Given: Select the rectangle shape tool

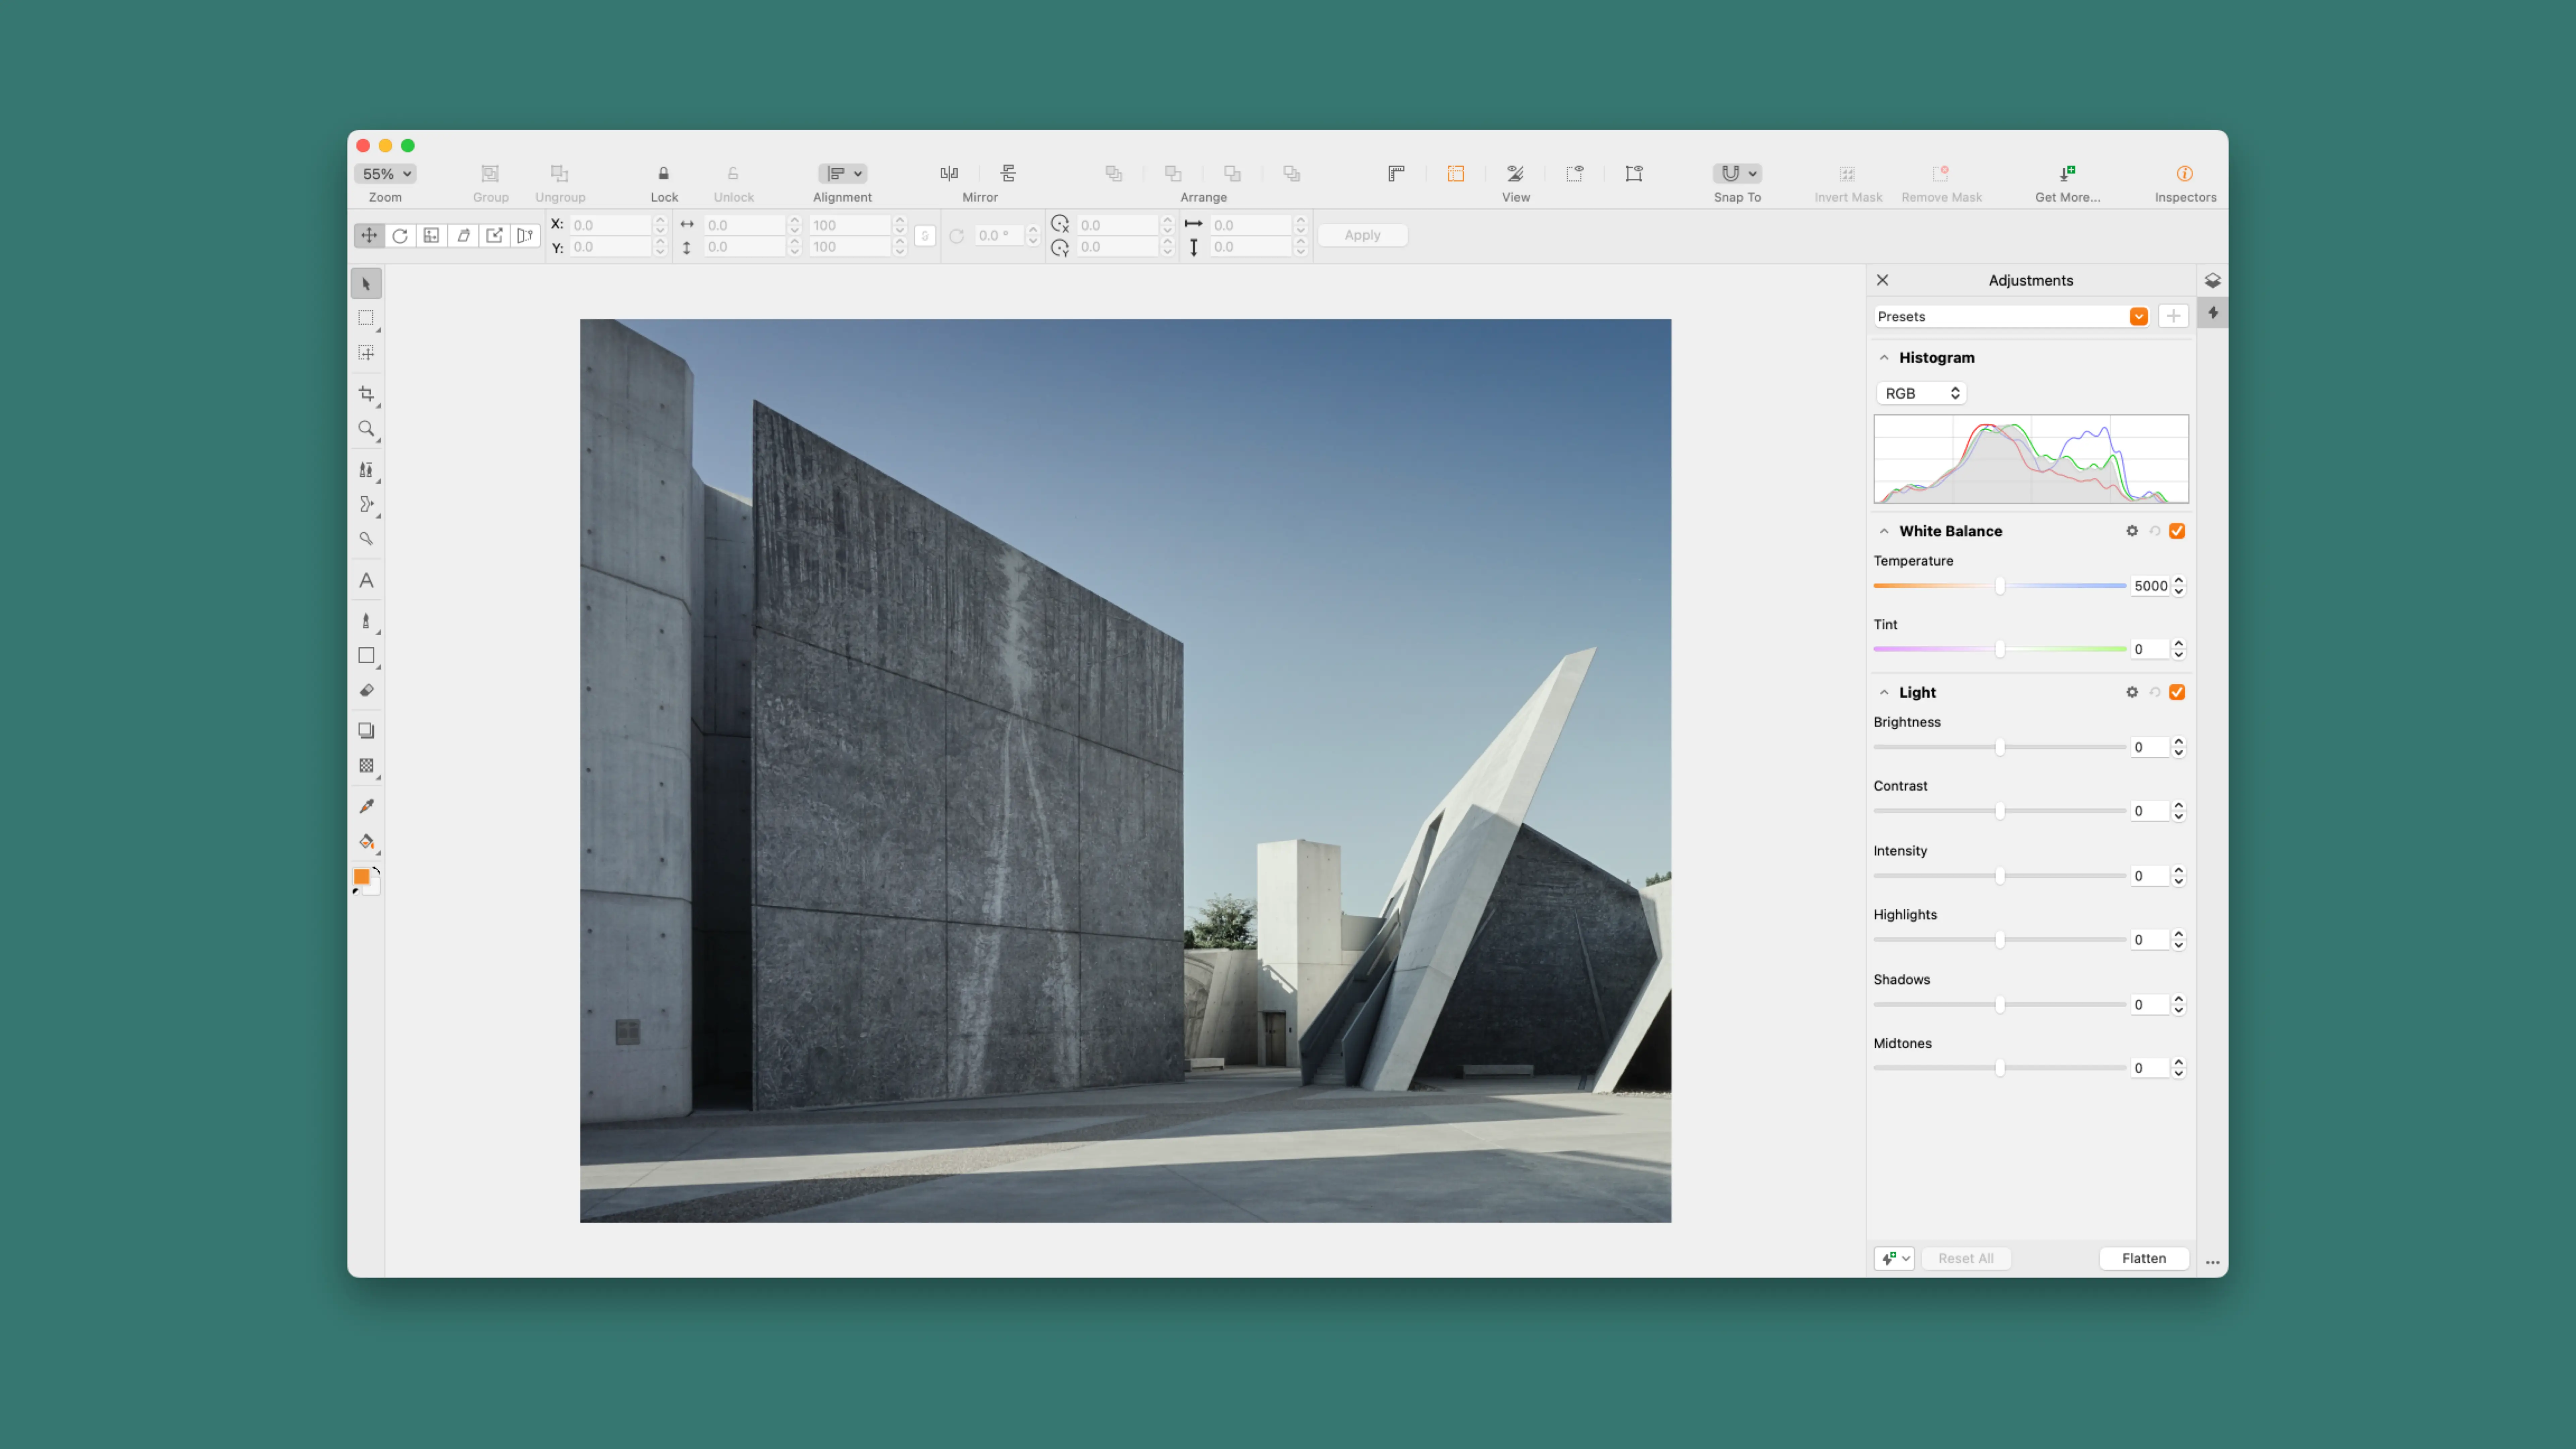Looking at the screenshot, I should coord(366,656).
